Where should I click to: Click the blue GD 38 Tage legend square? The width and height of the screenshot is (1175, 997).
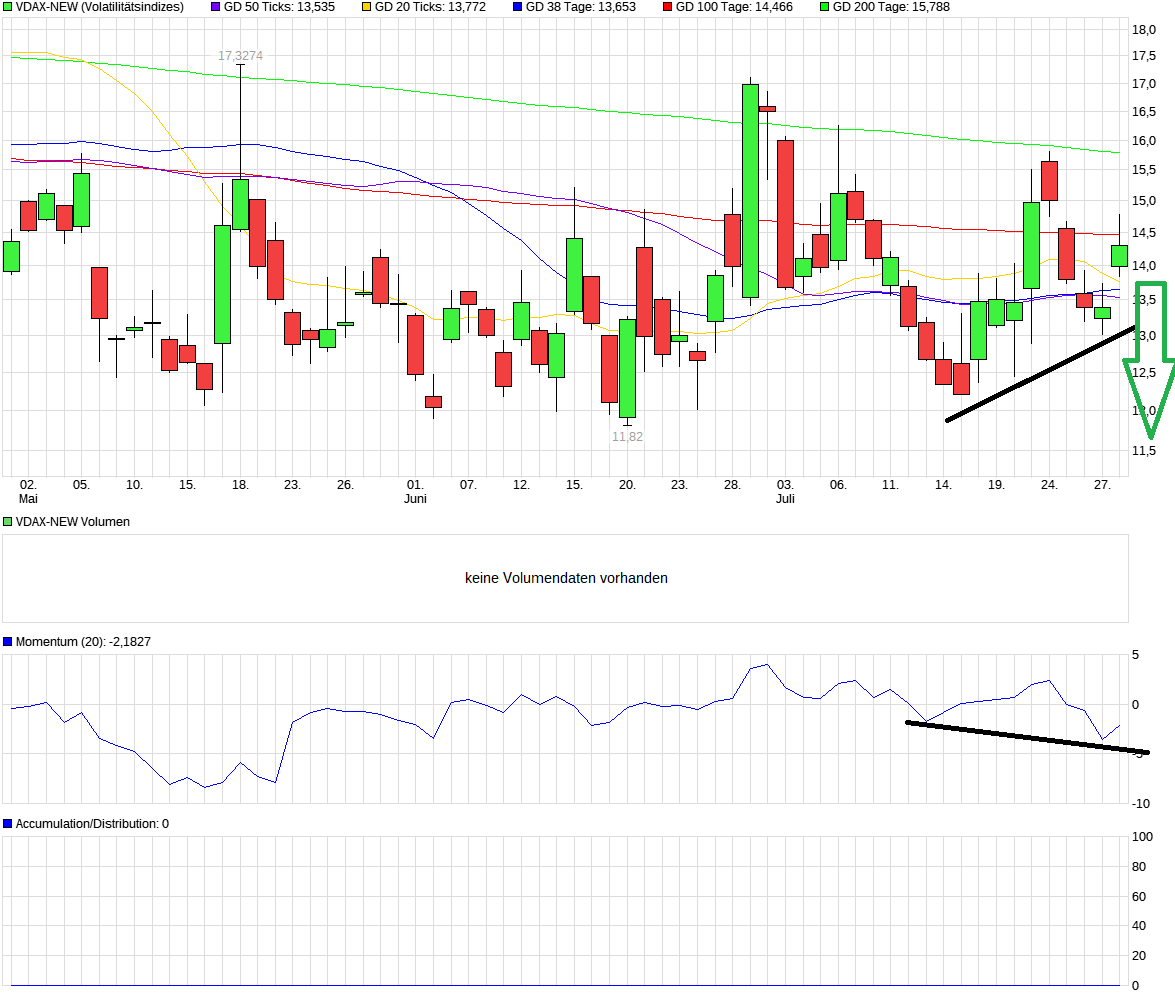pos(518,7)
